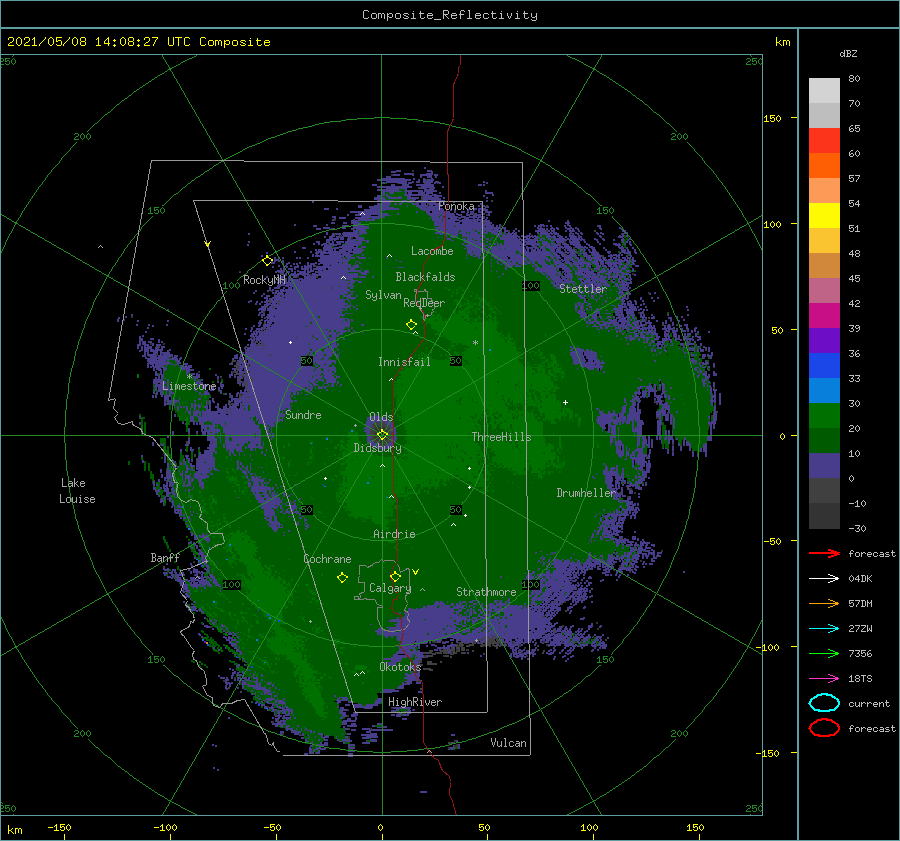This screenshot has height=841, width=900.
Task: Select the orange 57DM arrow in legend
Action: (824, 603)
